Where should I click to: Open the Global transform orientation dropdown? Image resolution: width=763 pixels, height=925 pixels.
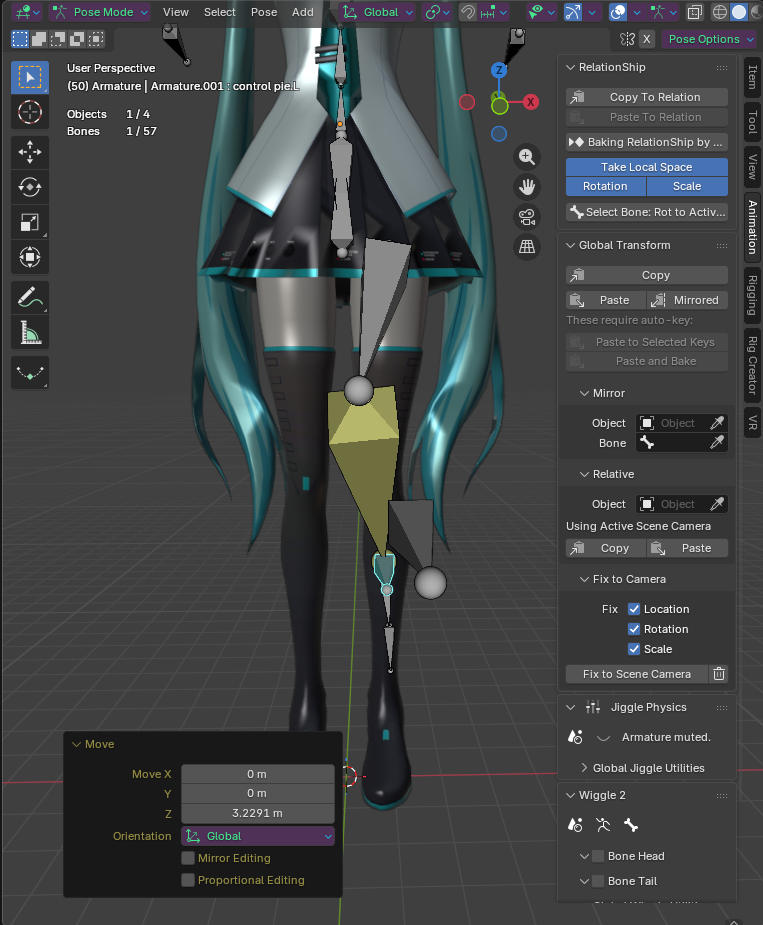(377, 12)
